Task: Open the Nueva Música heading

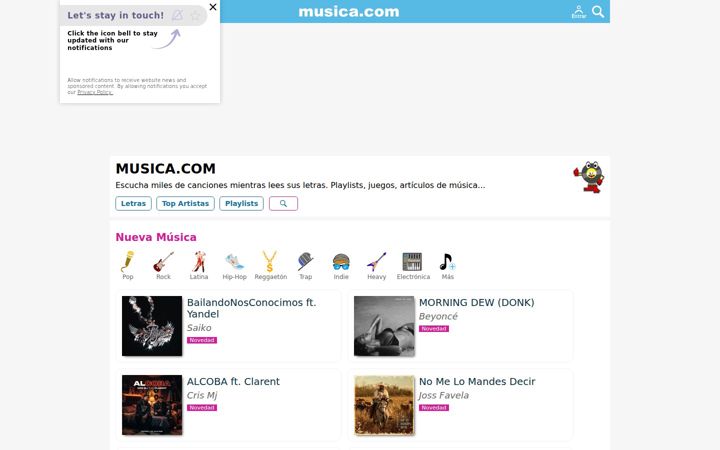Action: 156,237
